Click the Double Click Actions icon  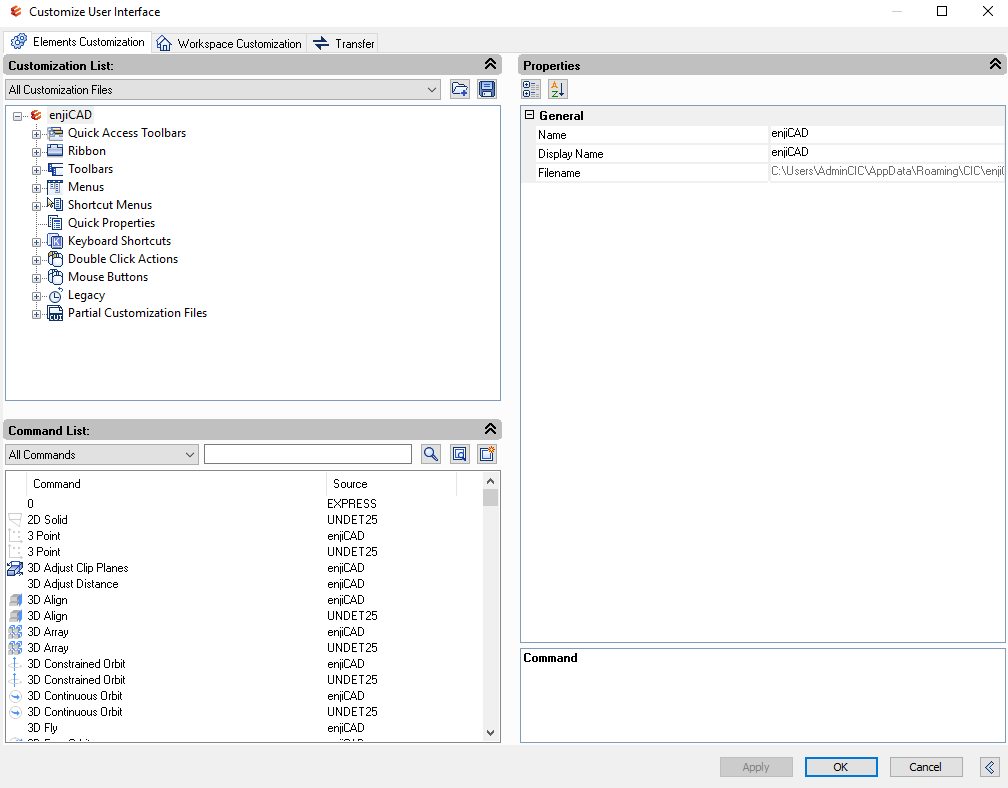(x=55, y=259)
